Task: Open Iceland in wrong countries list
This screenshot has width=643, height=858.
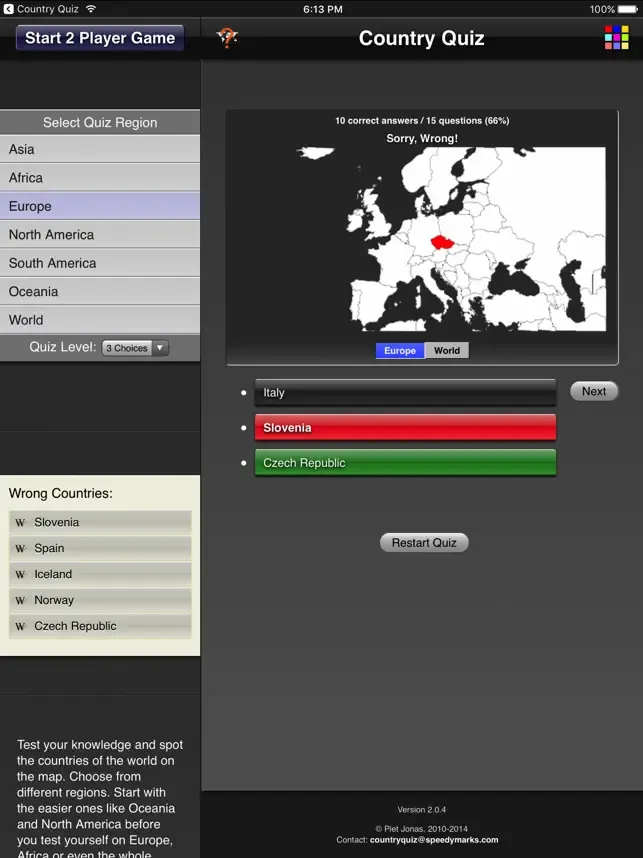Action: [x=100, y=575]
